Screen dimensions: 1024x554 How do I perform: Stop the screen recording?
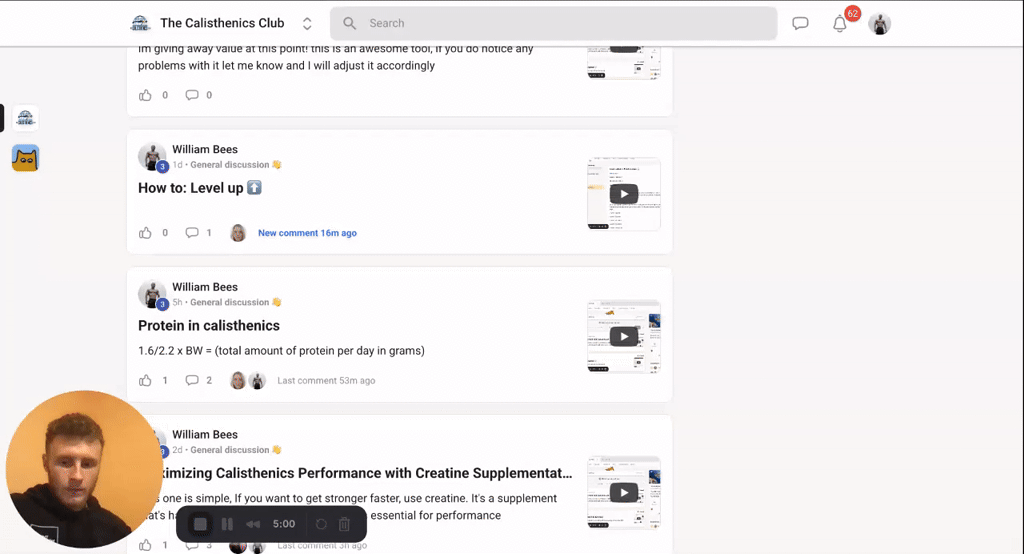pos(200,524)
